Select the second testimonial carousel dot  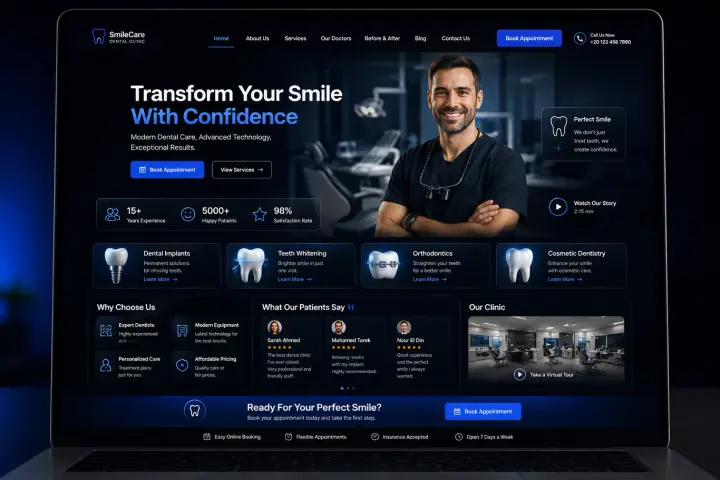(348, 389)
